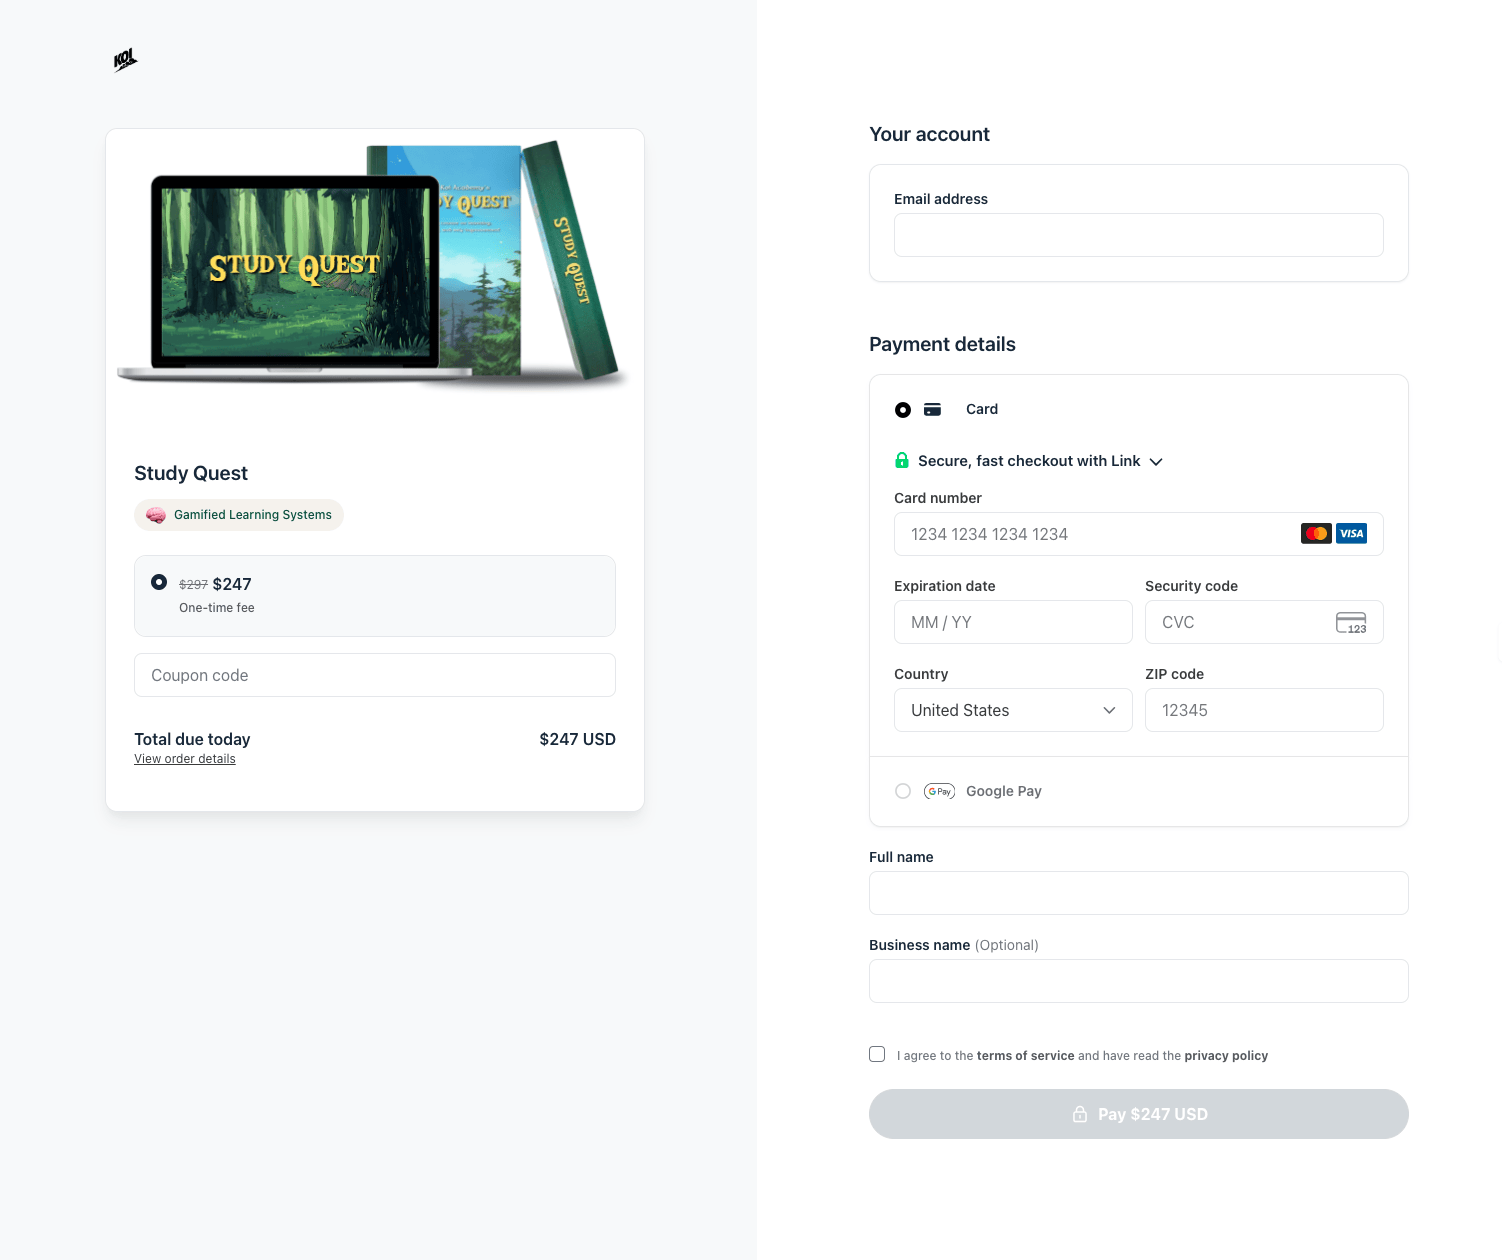
Task: Click the Google Pay label text
Action: pyautogui.click(x=1004, y=791)
